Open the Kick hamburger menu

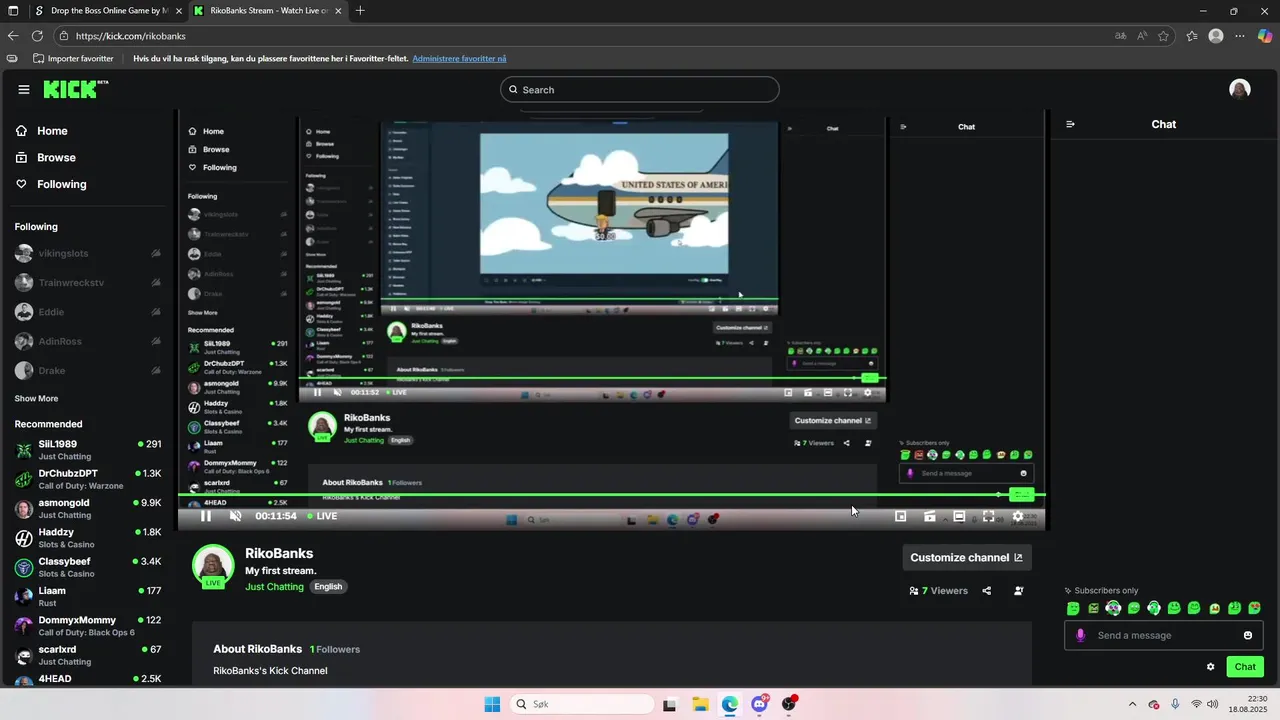point(24,90)
